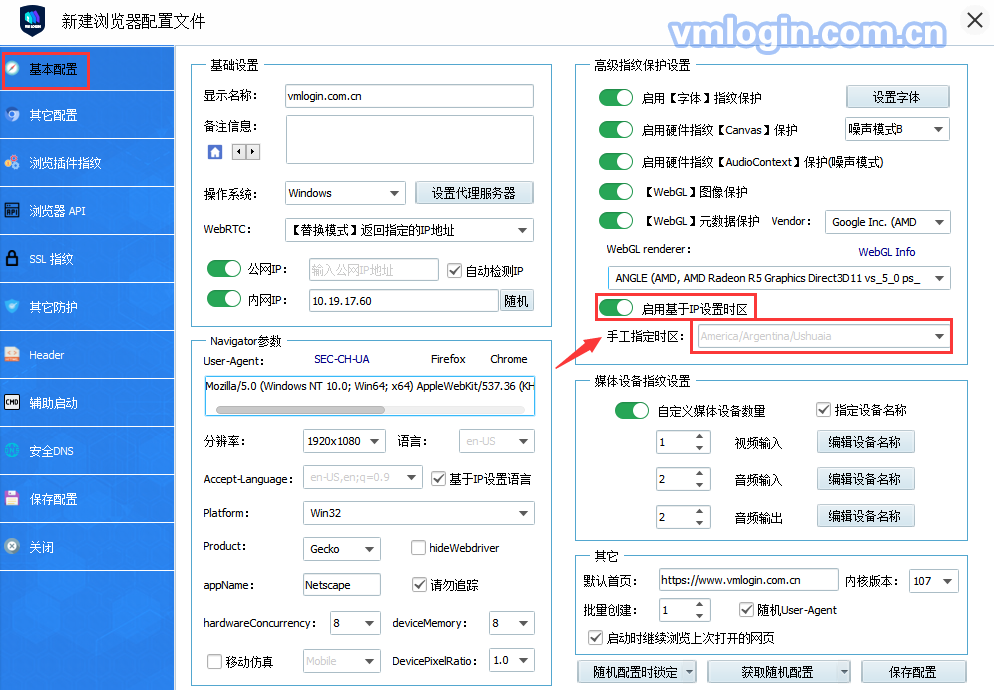Click the SEC-CH-UA link
The image size is (994, 690).
(x=342, y=359)
